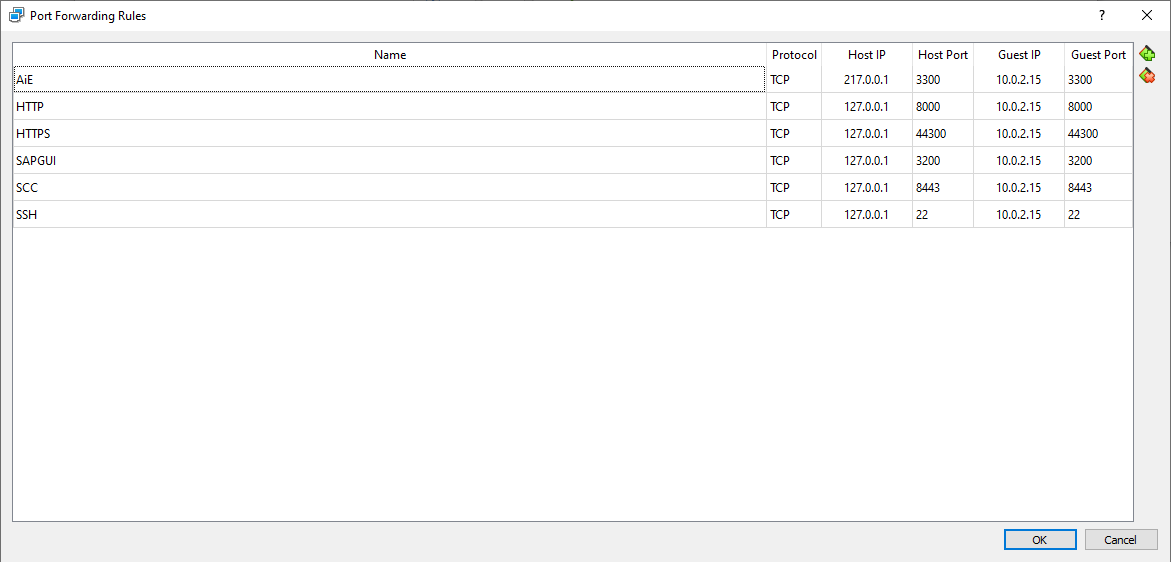This screenshot has height=562, width=1171.
Task: Sort by the Guest IP column header
Action: (x=1019, y=54)
